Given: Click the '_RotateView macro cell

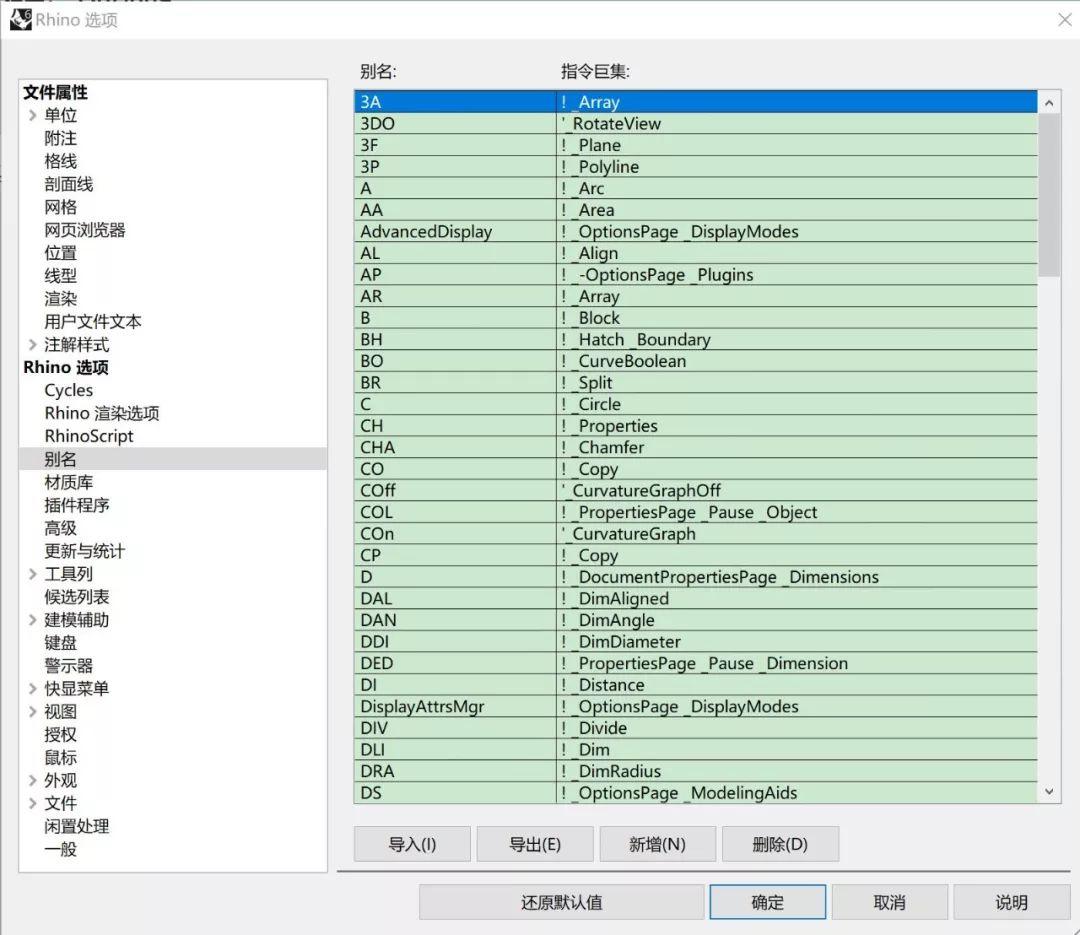Looking at the screenshot, I should tap(797, 123).
